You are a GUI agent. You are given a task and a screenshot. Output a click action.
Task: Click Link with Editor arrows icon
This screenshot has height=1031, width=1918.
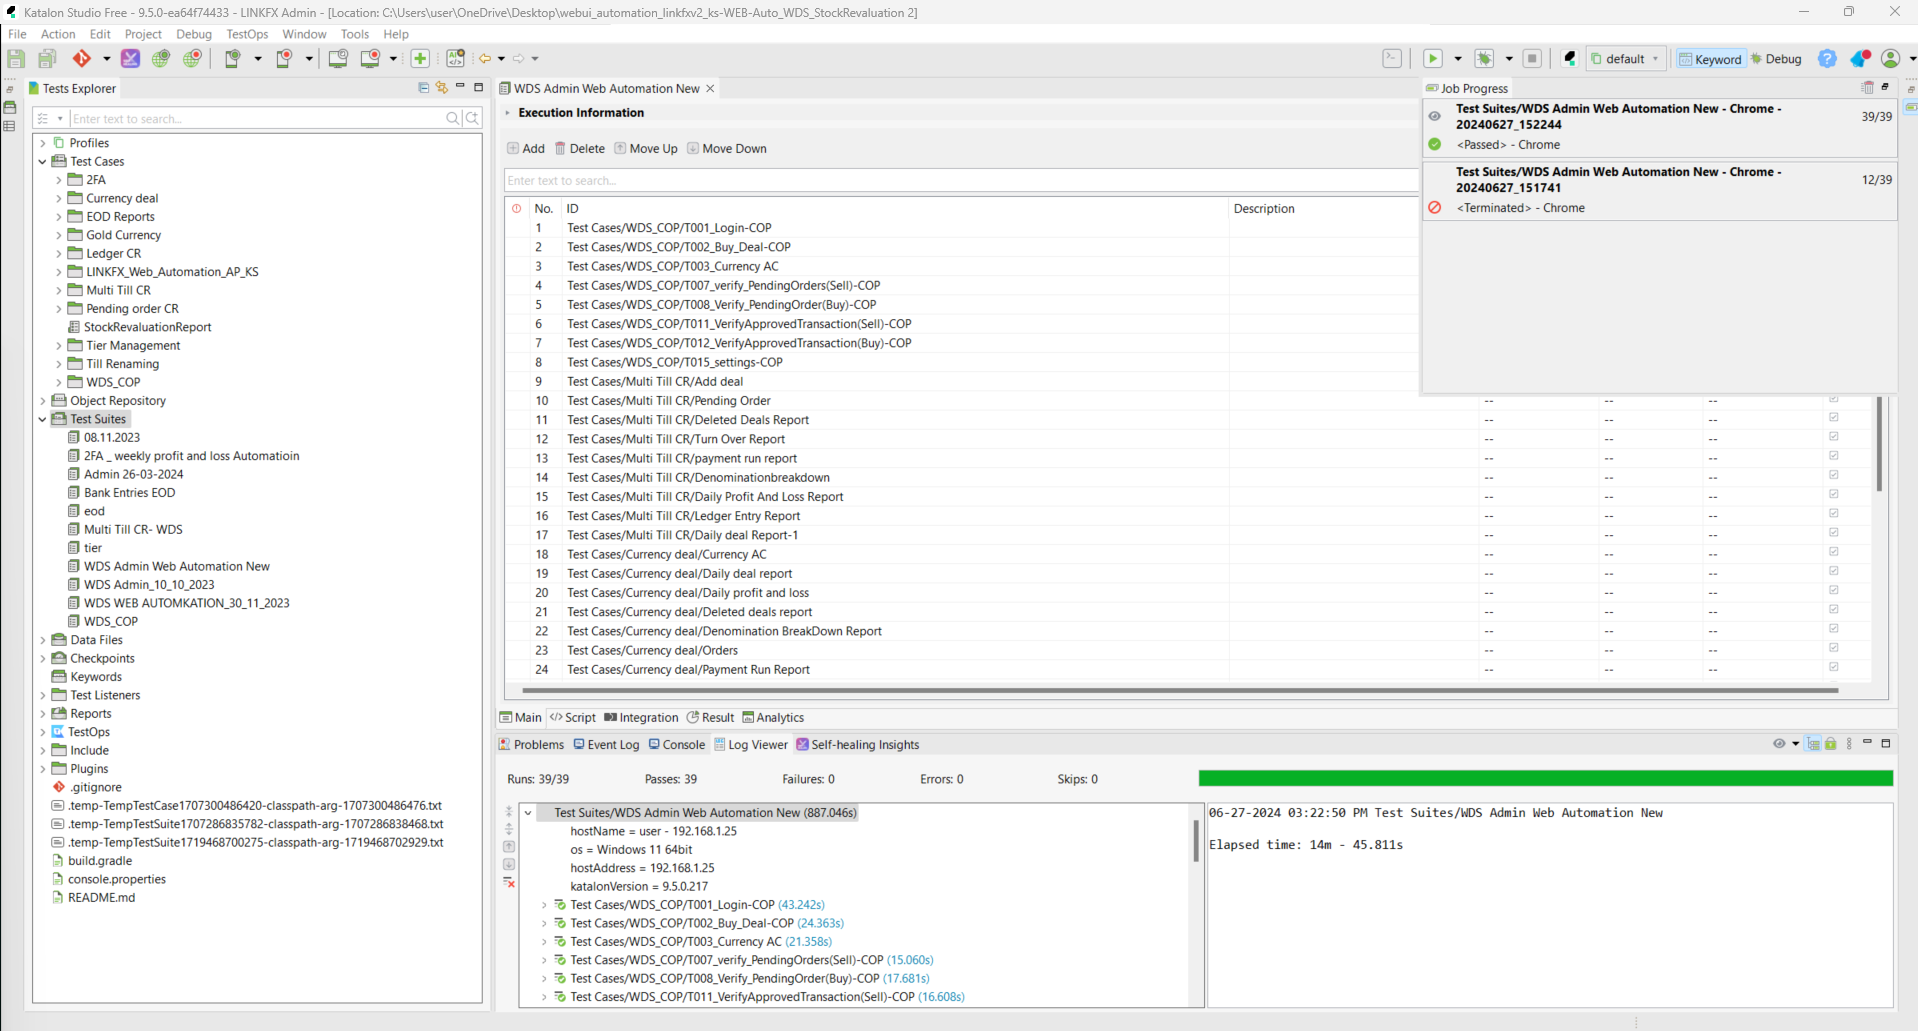coord(441,88)
